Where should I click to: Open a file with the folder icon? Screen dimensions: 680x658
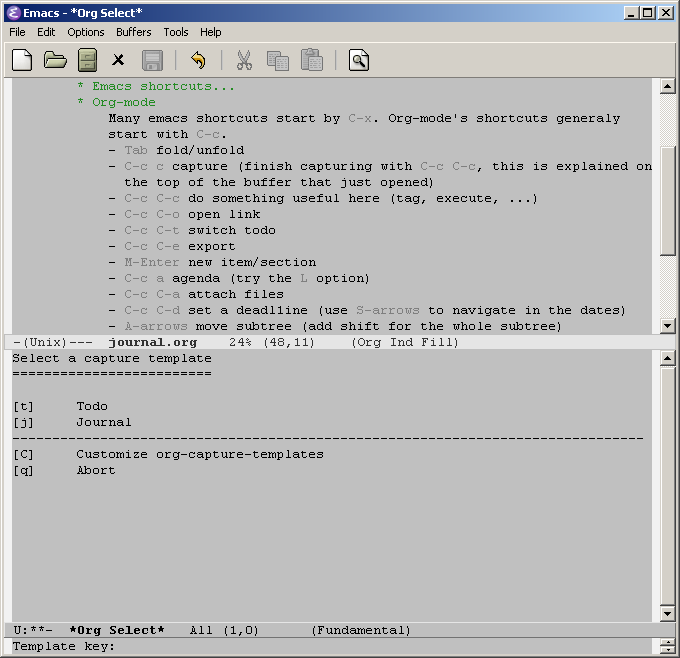tap(55, 61)
